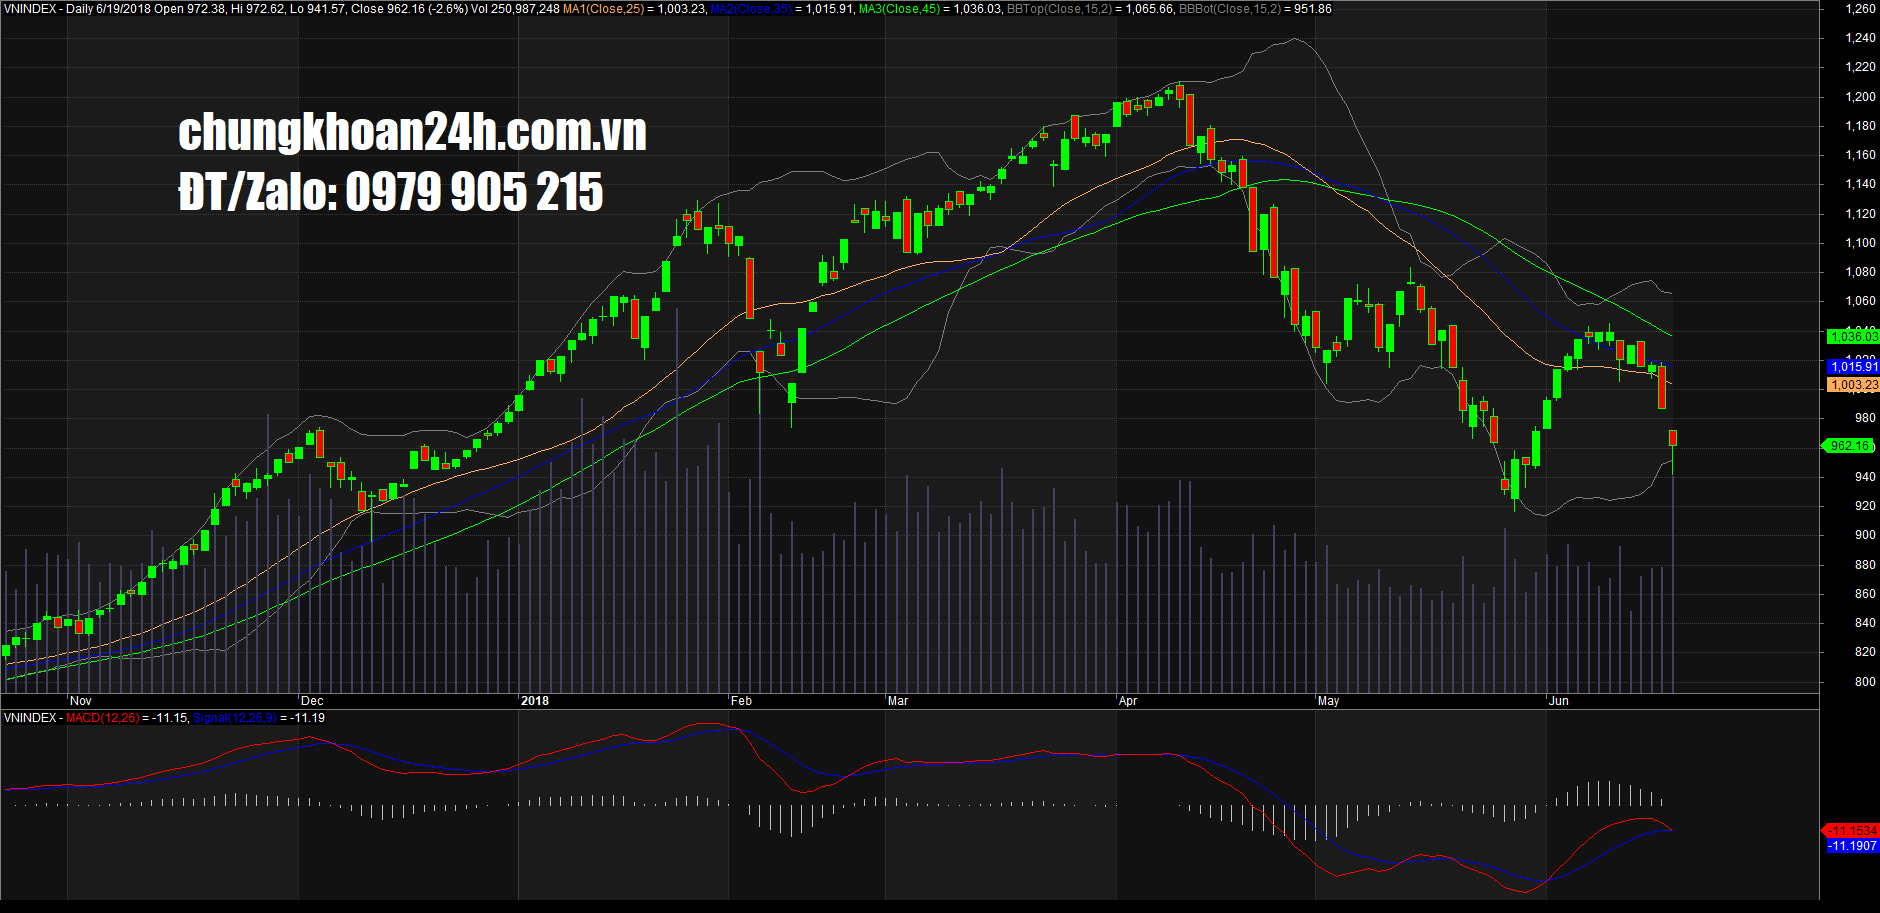The height and width of the screenshot is (913, 1880).
Task: Select the Apr marker on time axis
Action: tap(1128, 701)
